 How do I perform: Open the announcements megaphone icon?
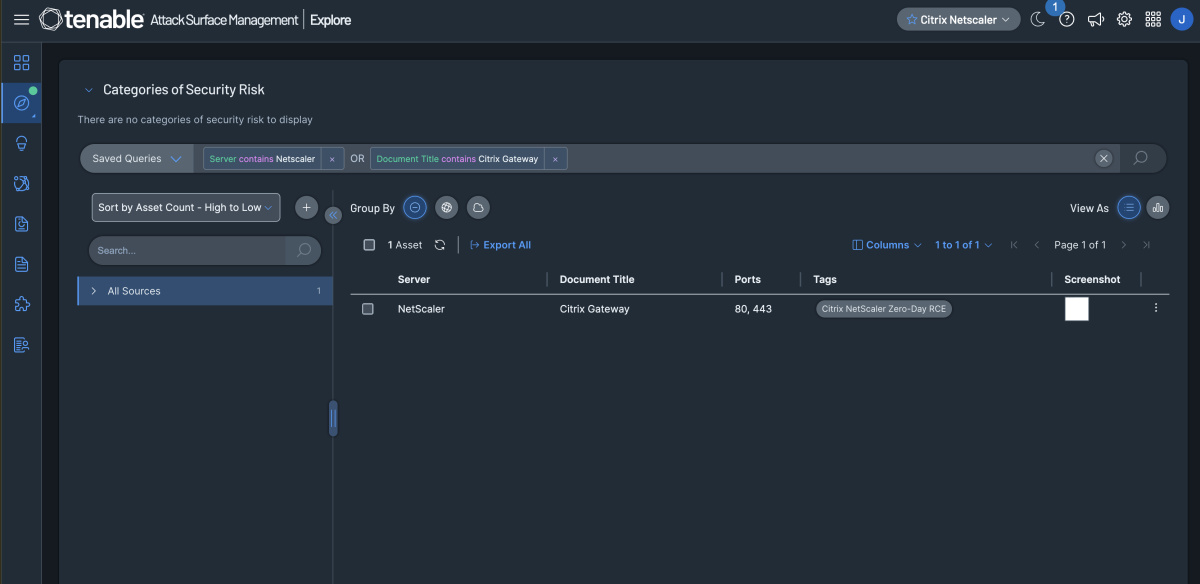[1096, 19]
